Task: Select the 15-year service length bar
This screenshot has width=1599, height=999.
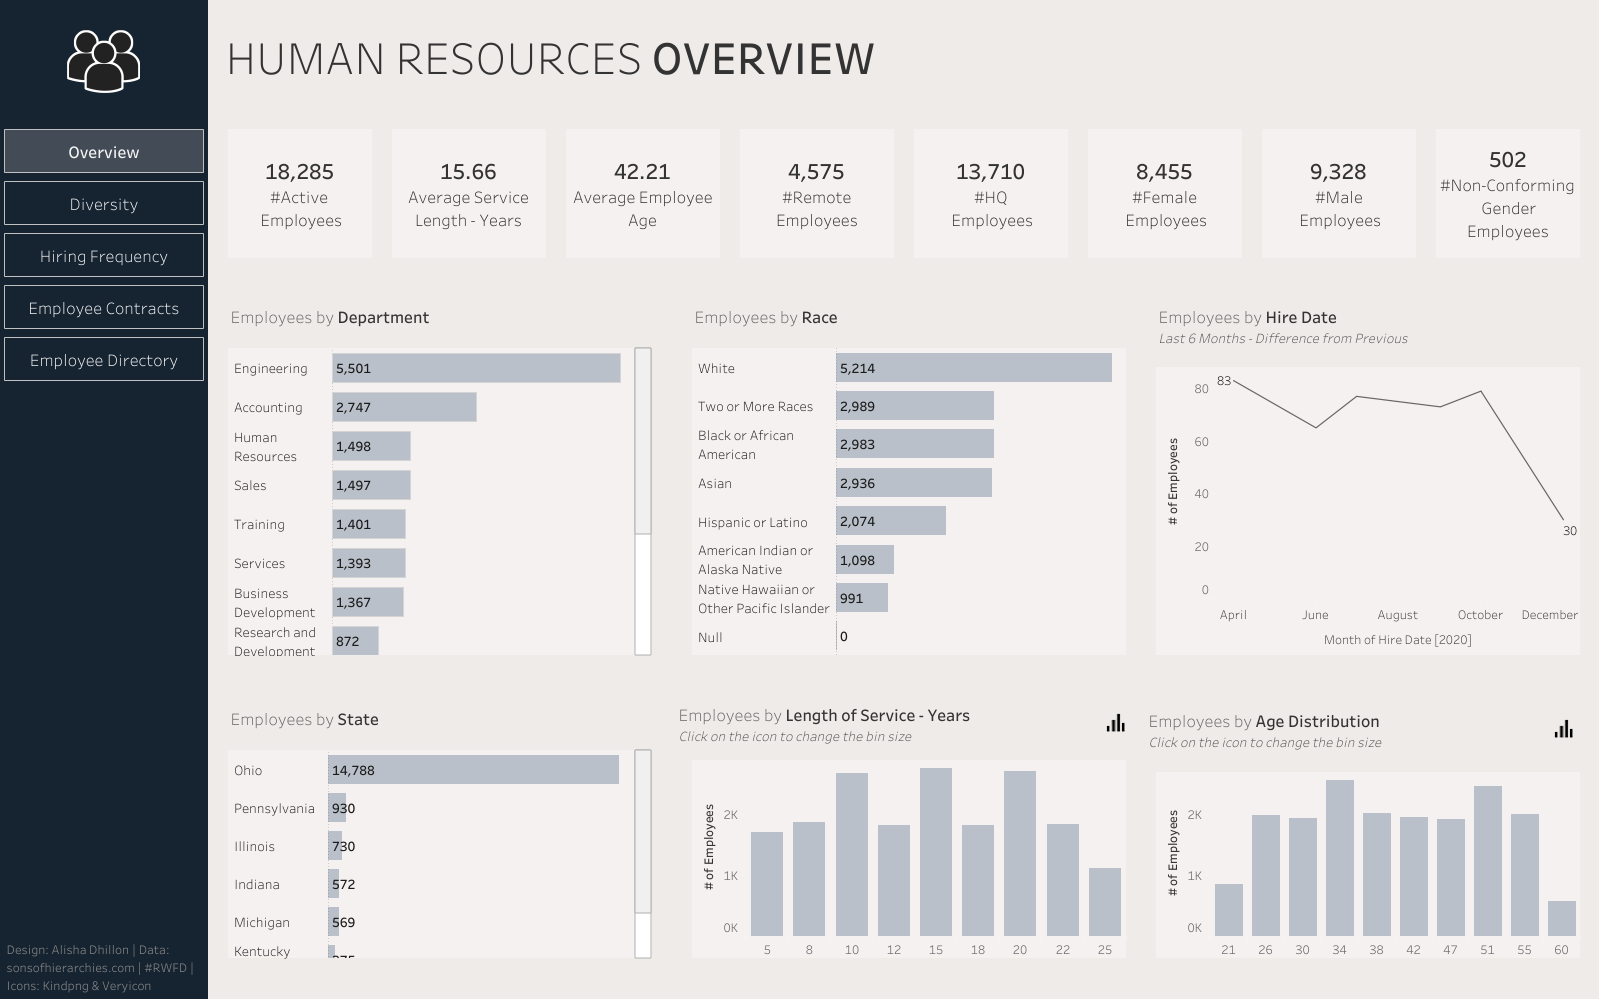Action: (936, 852)
